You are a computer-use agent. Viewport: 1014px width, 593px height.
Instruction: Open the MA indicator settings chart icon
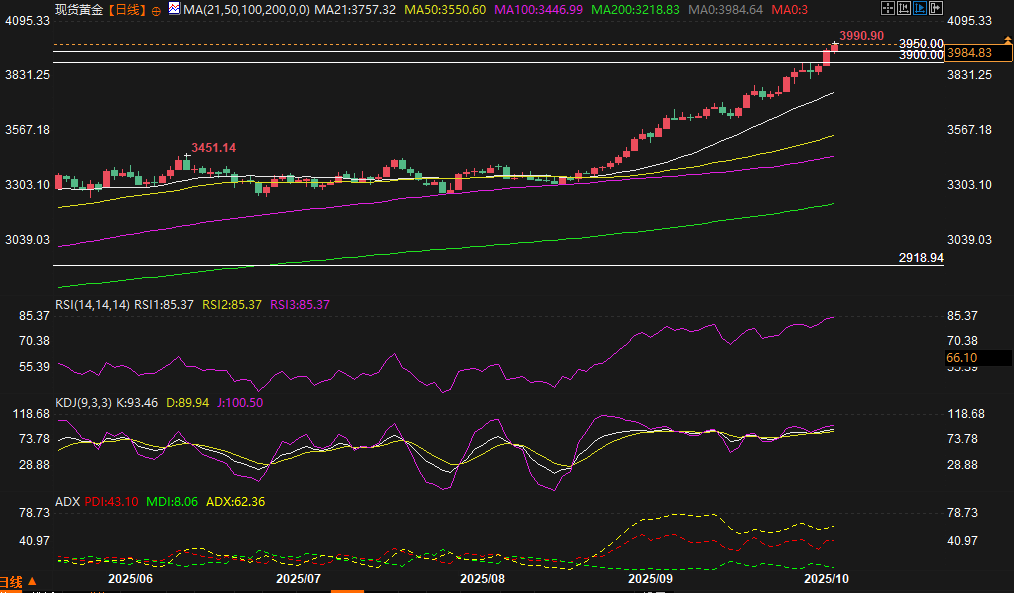pyautogui.click(x=174, y=9)
